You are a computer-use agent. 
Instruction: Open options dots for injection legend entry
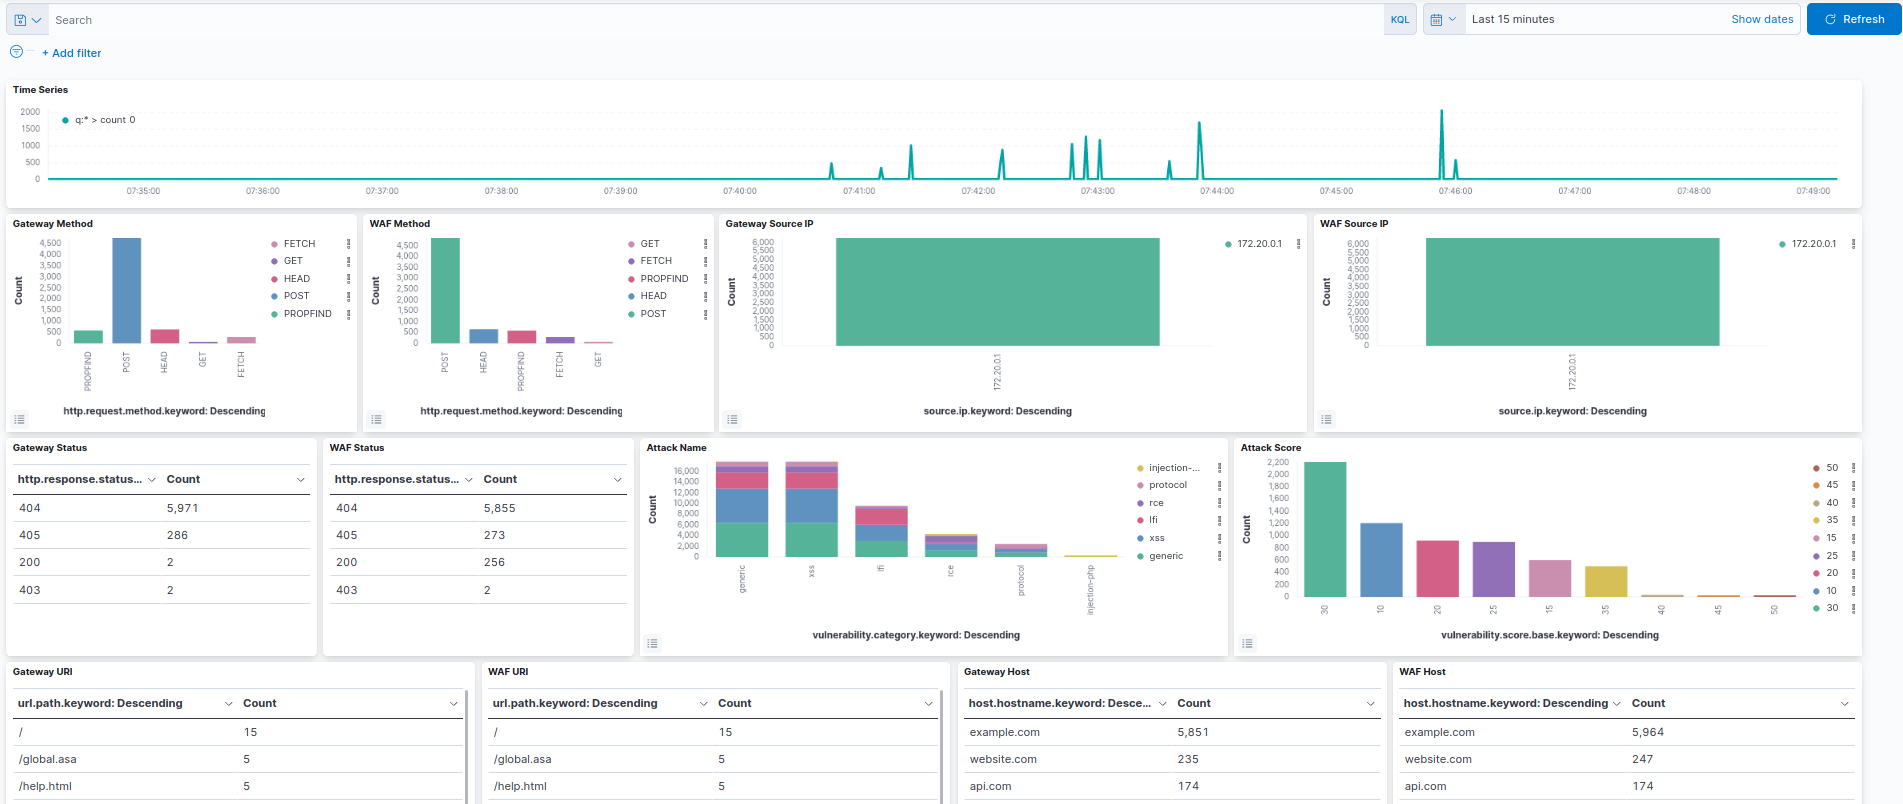(x=1219, y=468)
